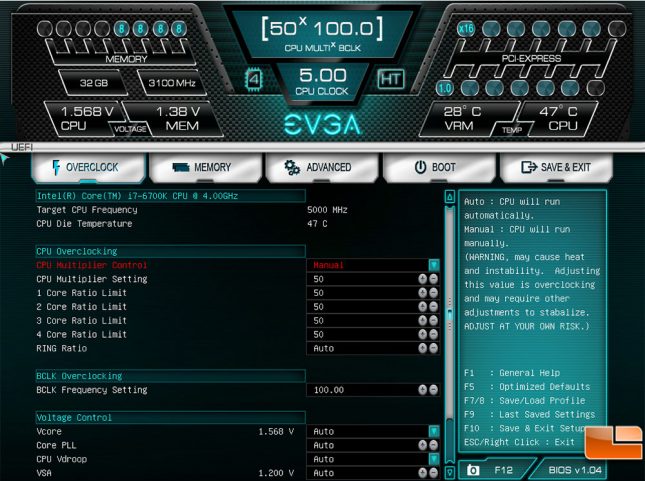The width and height of the screenshot is (645, 481).
Task: Click the x16 PCI-Express slot indicator
Action: pos(466,29)
